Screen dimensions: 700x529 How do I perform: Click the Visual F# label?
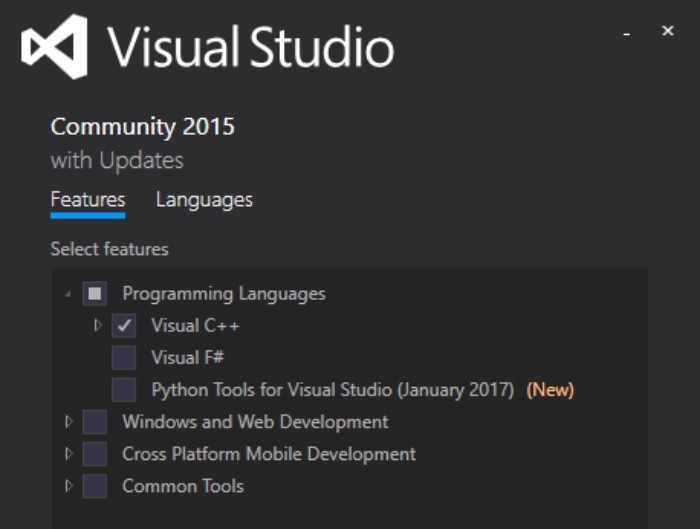point(188,358)
